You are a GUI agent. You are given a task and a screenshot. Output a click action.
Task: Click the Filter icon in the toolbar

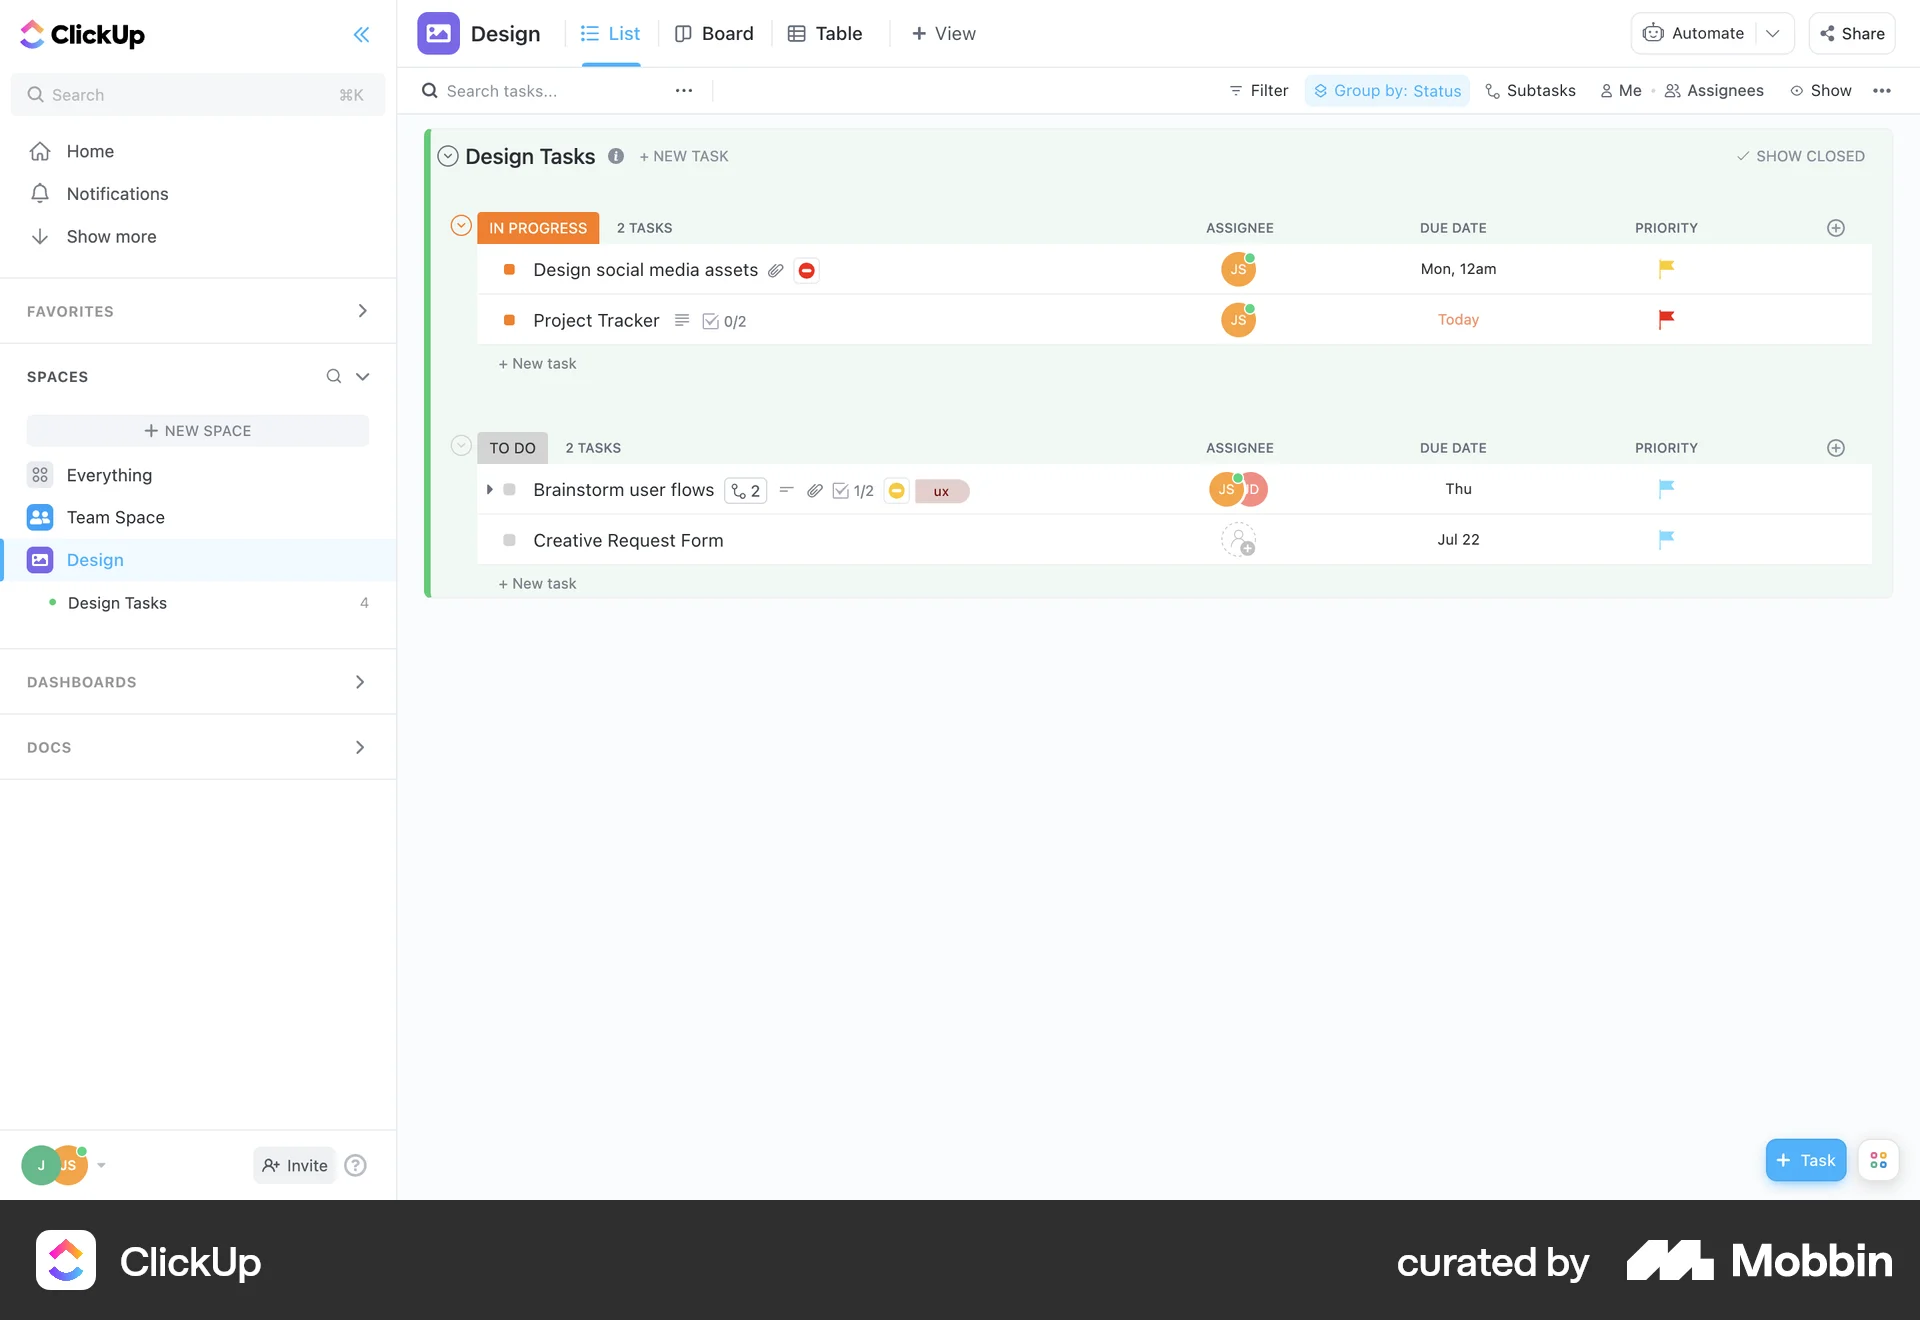coord(1237,90)
